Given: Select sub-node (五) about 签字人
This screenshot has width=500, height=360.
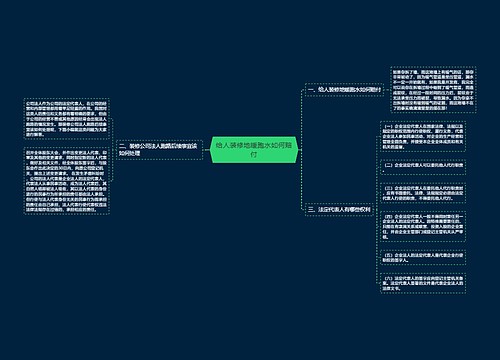Looking at the screenshot, I should coord(423,257).
